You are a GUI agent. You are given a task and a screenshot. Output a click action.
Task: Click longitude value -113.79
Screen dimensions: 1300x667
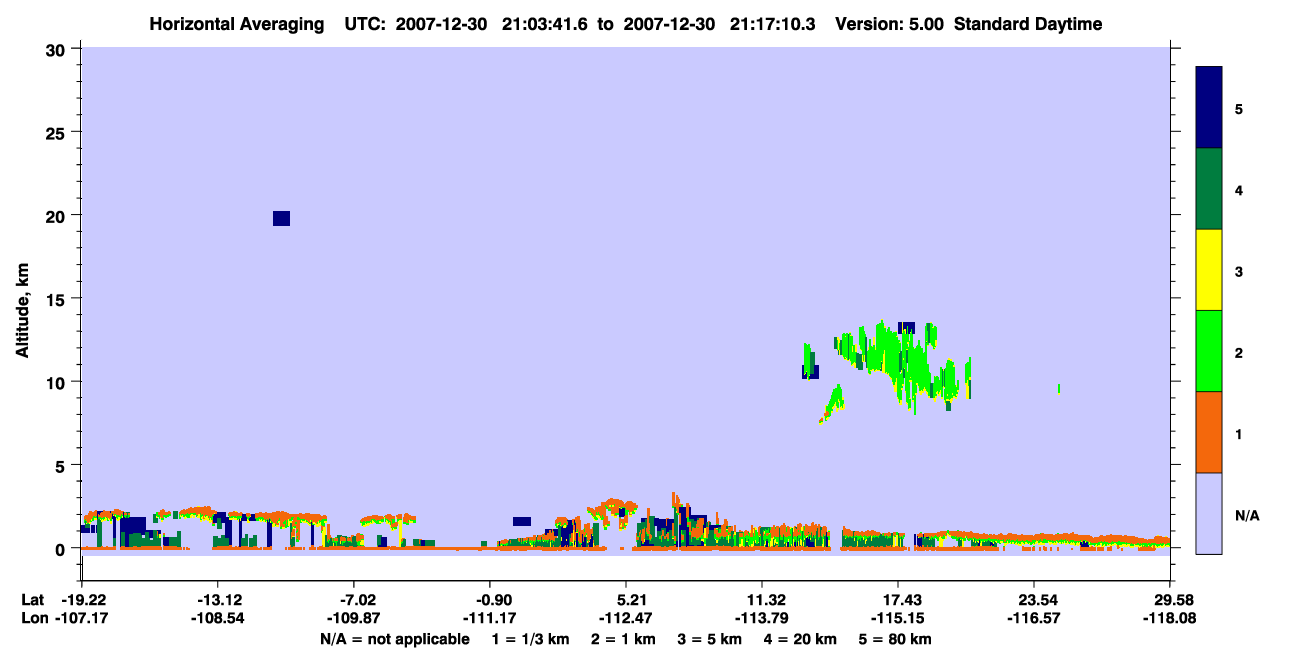[x=762, y=619]
